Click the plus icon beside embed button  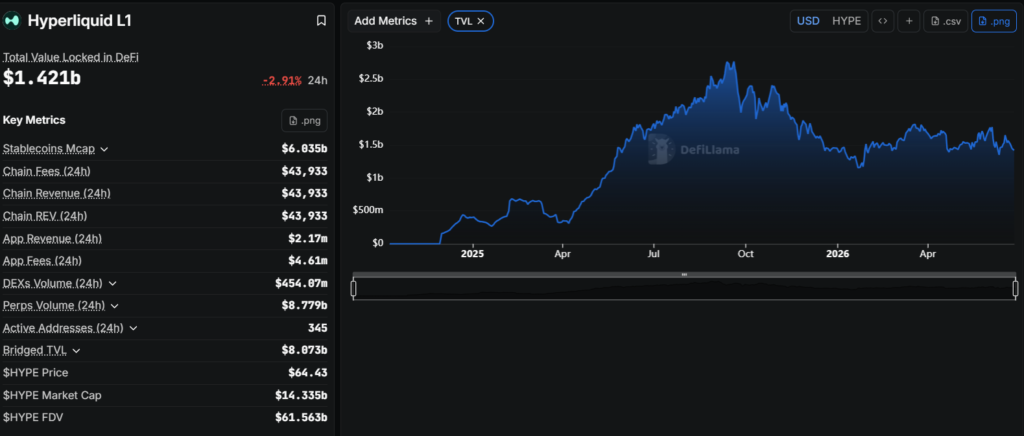(908, 21)
